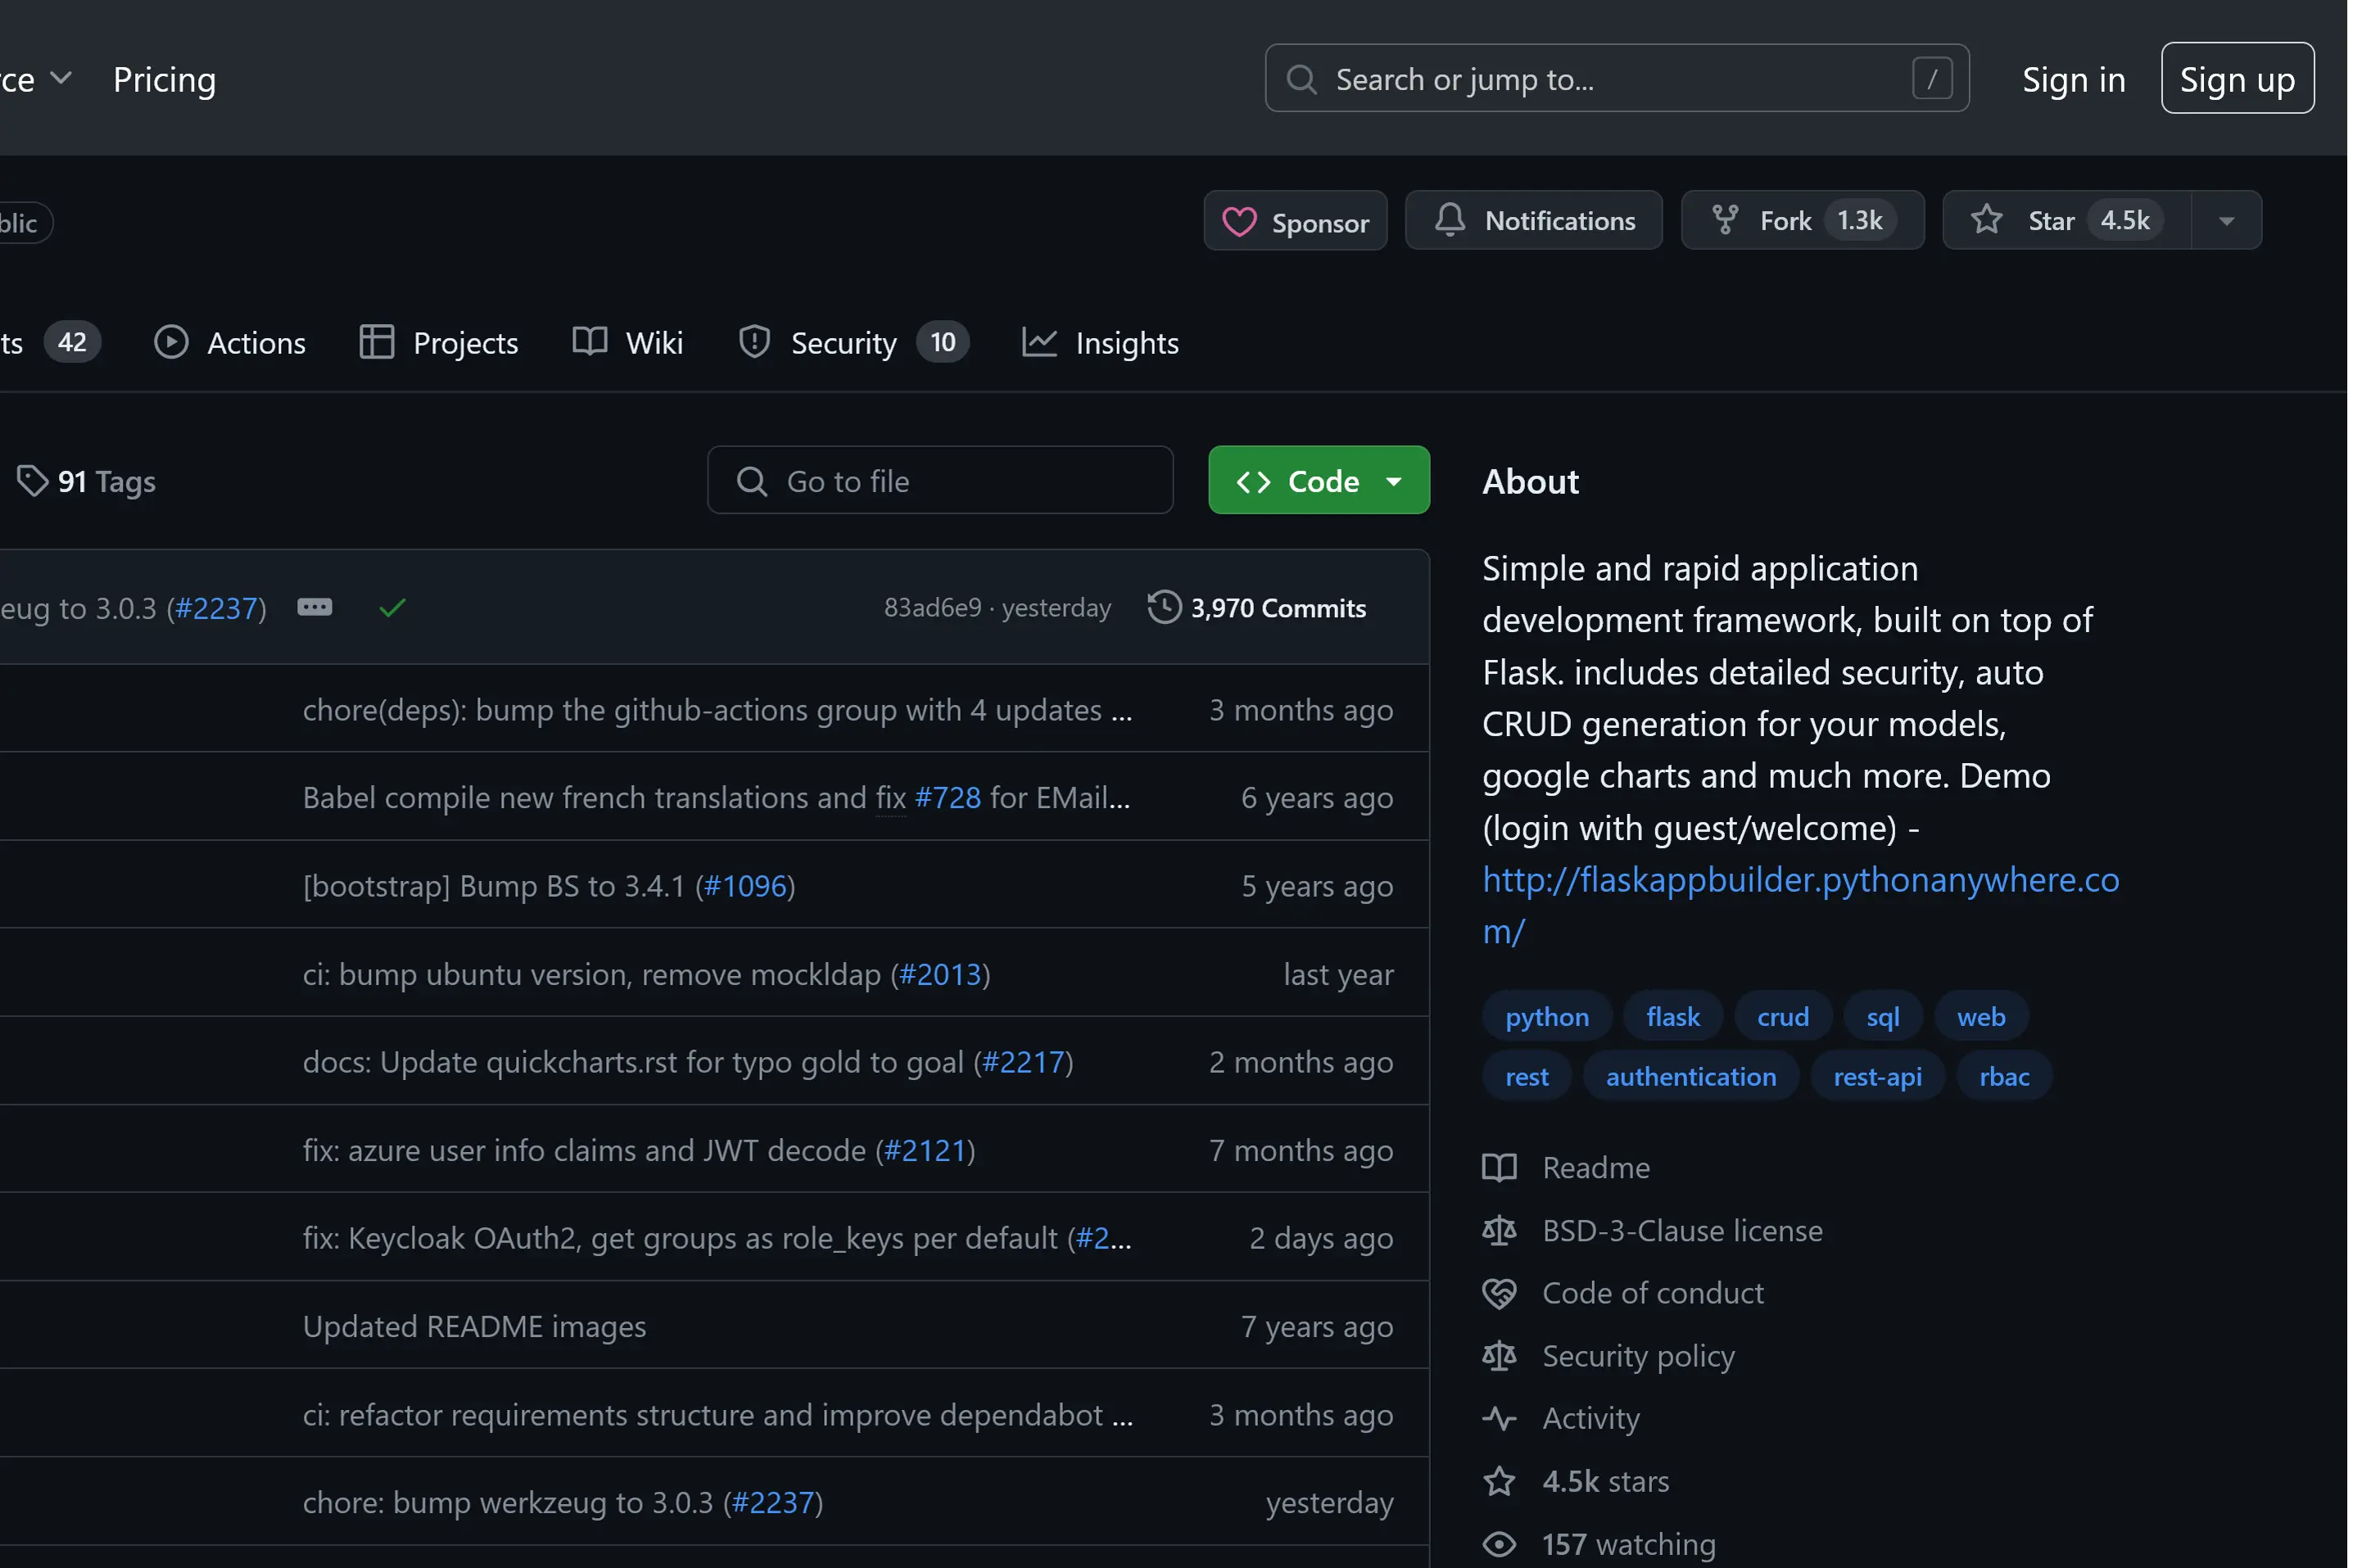Click the Sponsor button
The width and height of the screenshot is (2353, 1568).
[x=1294, y=221]
